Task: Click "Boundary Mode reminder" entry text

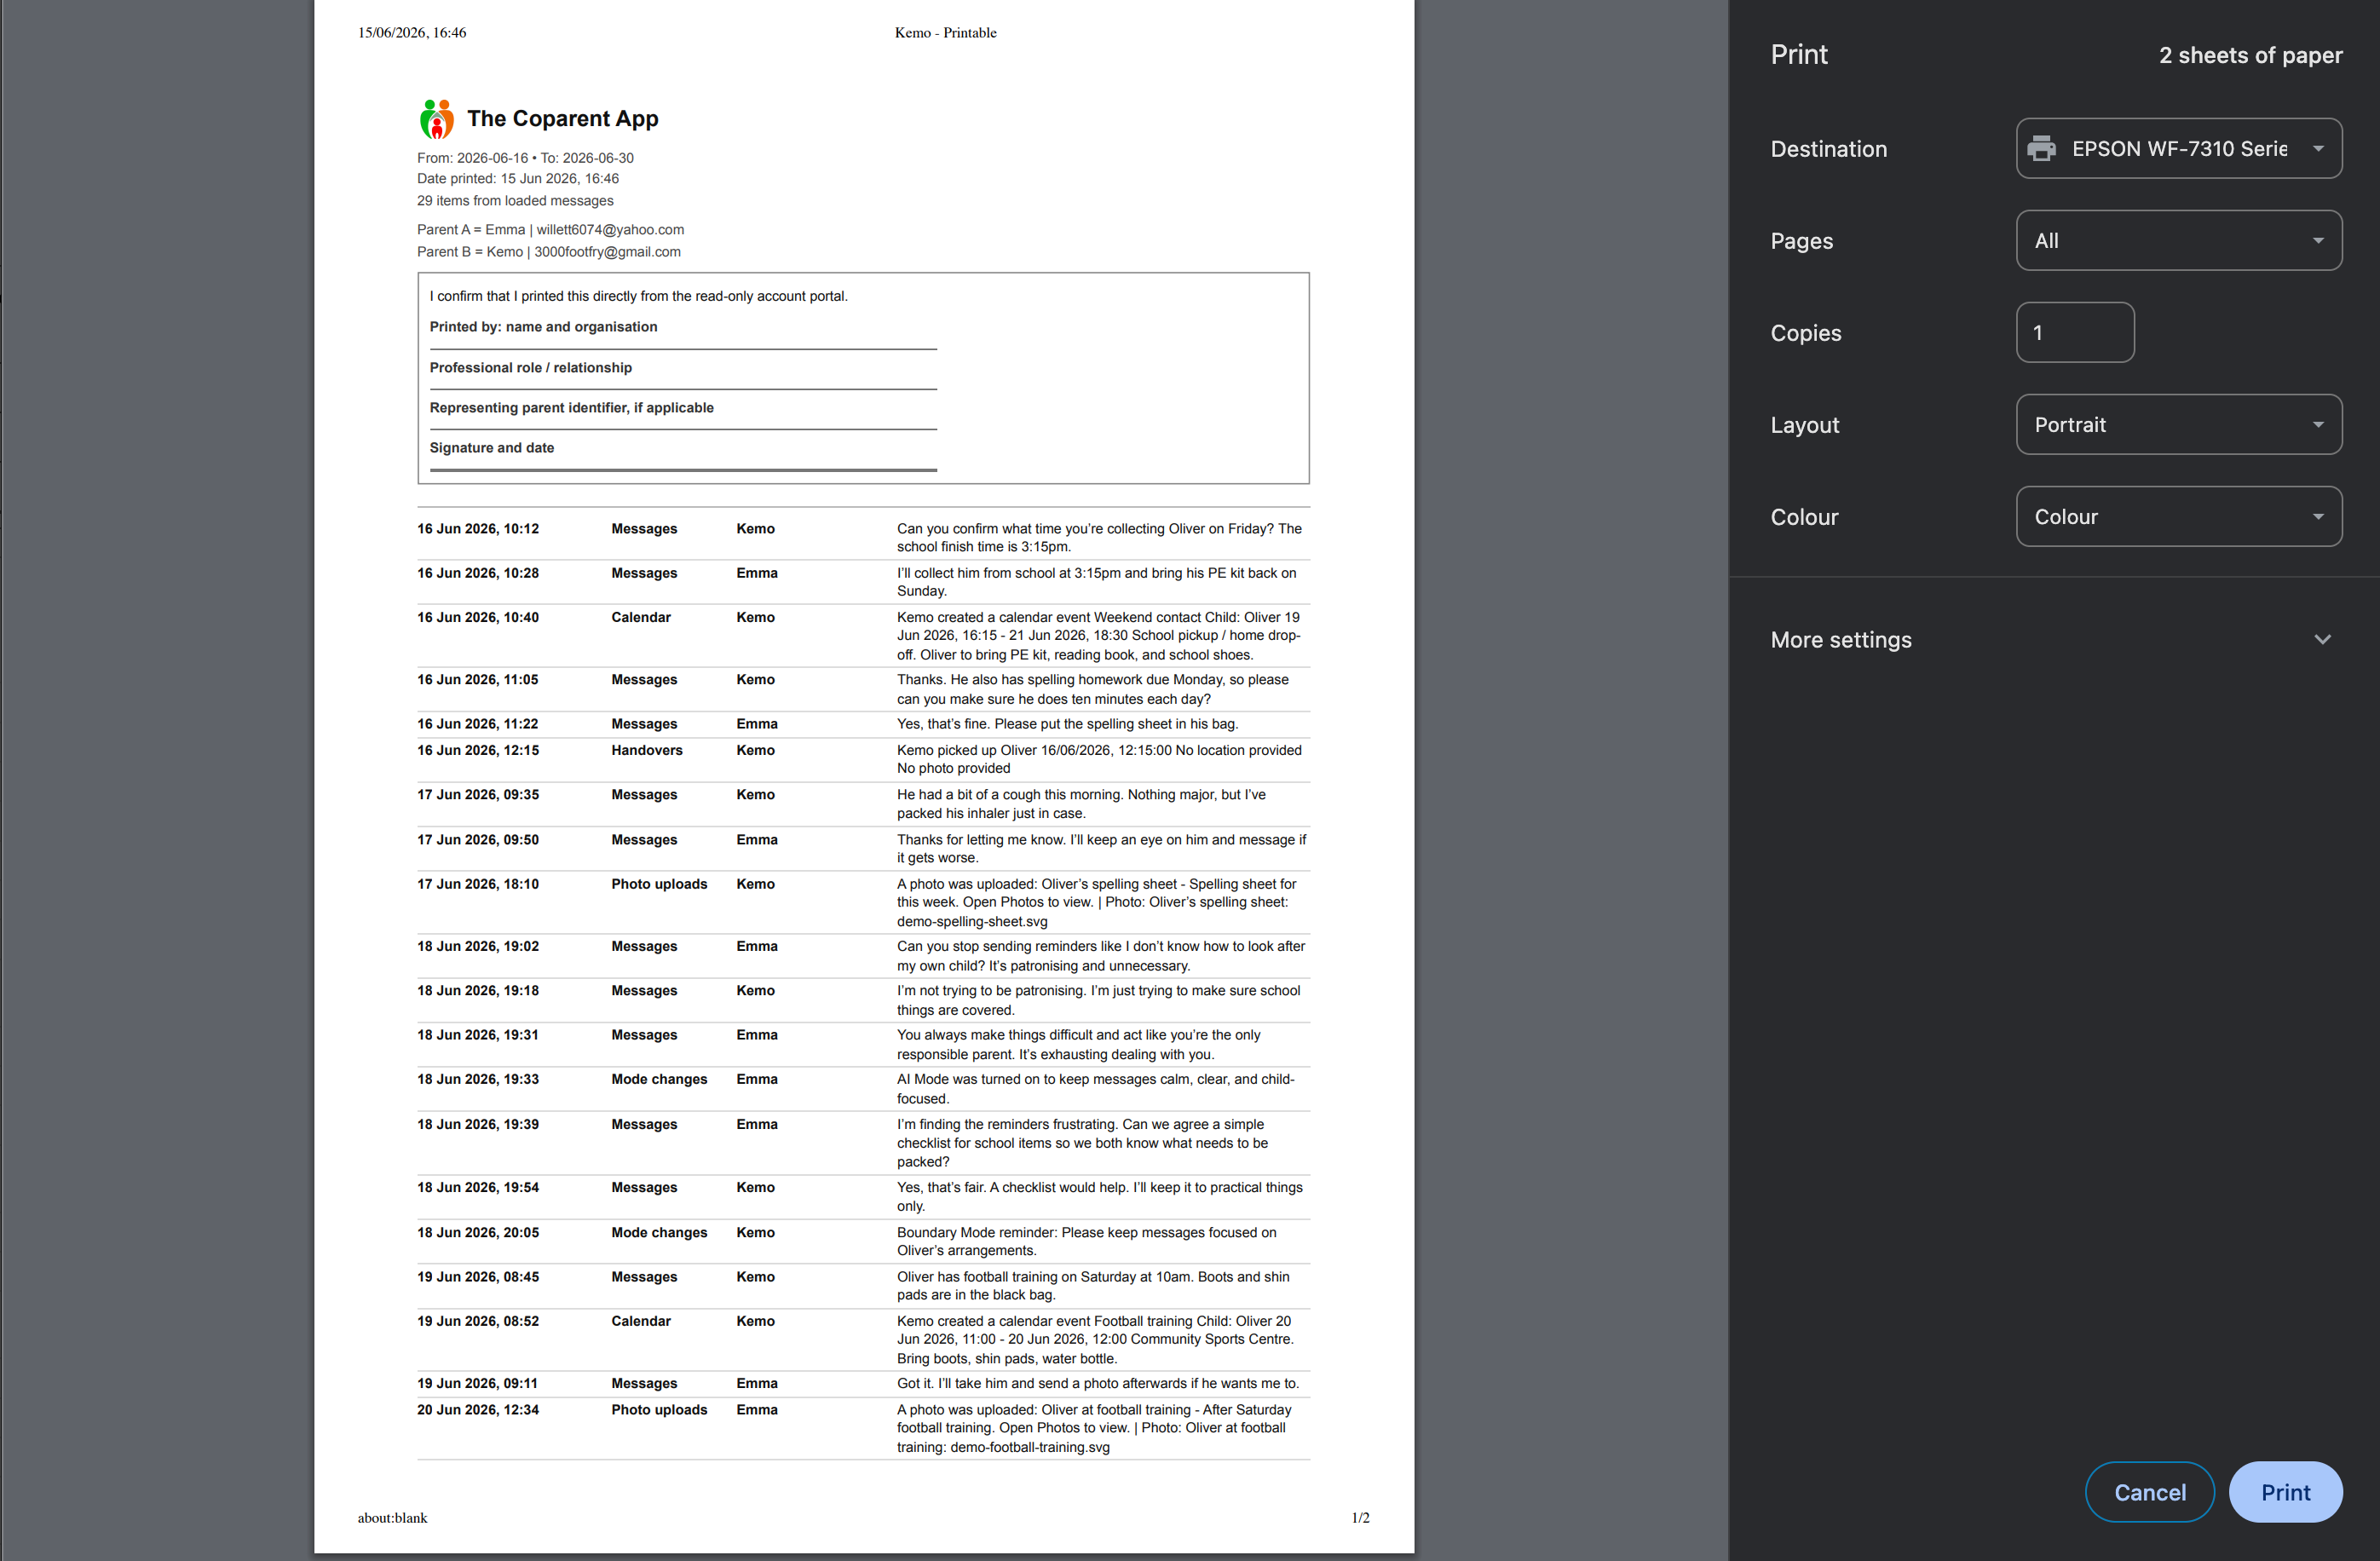Action: point(1086,1242)
